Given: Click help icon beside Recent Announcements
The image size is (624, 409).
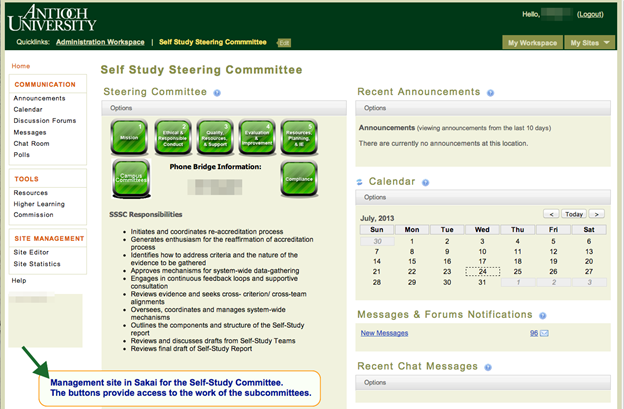Looking at the screenshot, I should 490,93.
